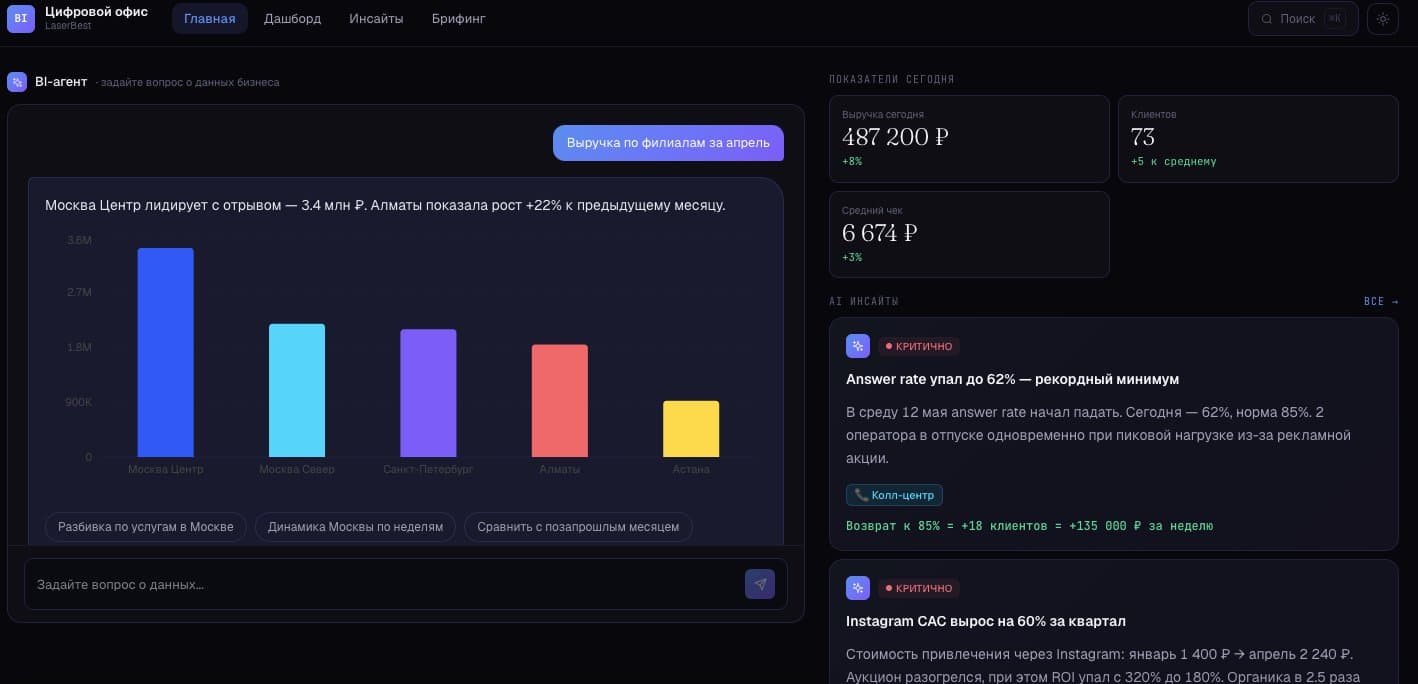1418x684 pixels.
Task: Click the Астана axis label
Action: point(691,469)
